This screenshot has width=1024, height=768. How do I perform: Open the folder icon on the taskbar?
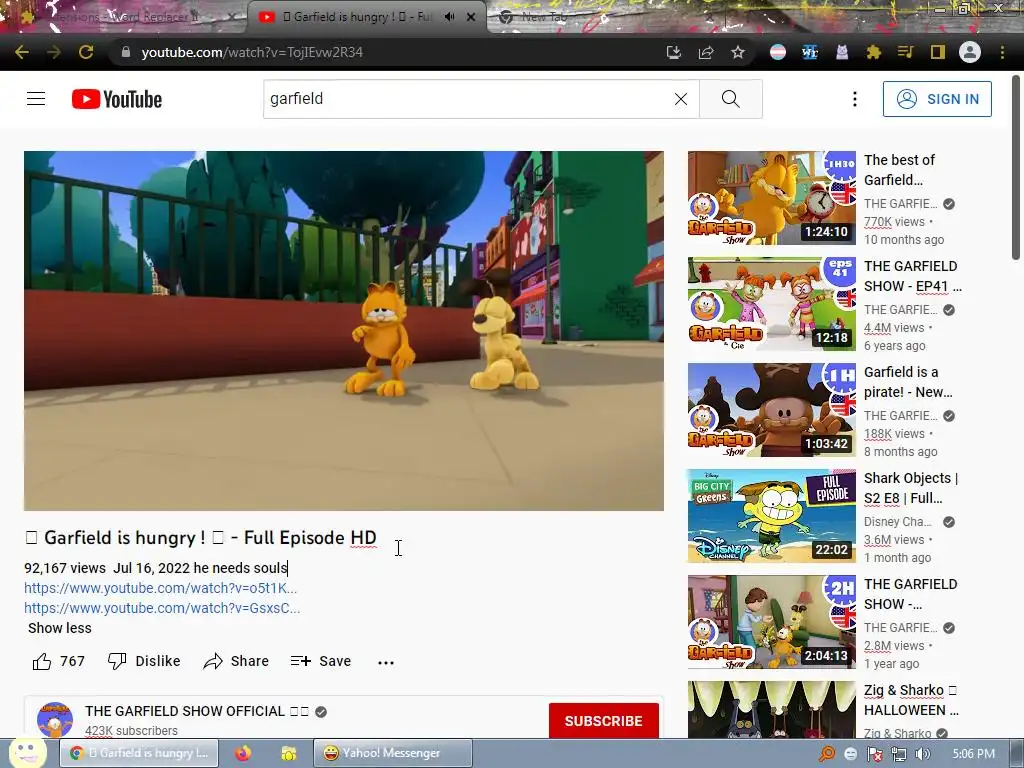coord(289,754)
